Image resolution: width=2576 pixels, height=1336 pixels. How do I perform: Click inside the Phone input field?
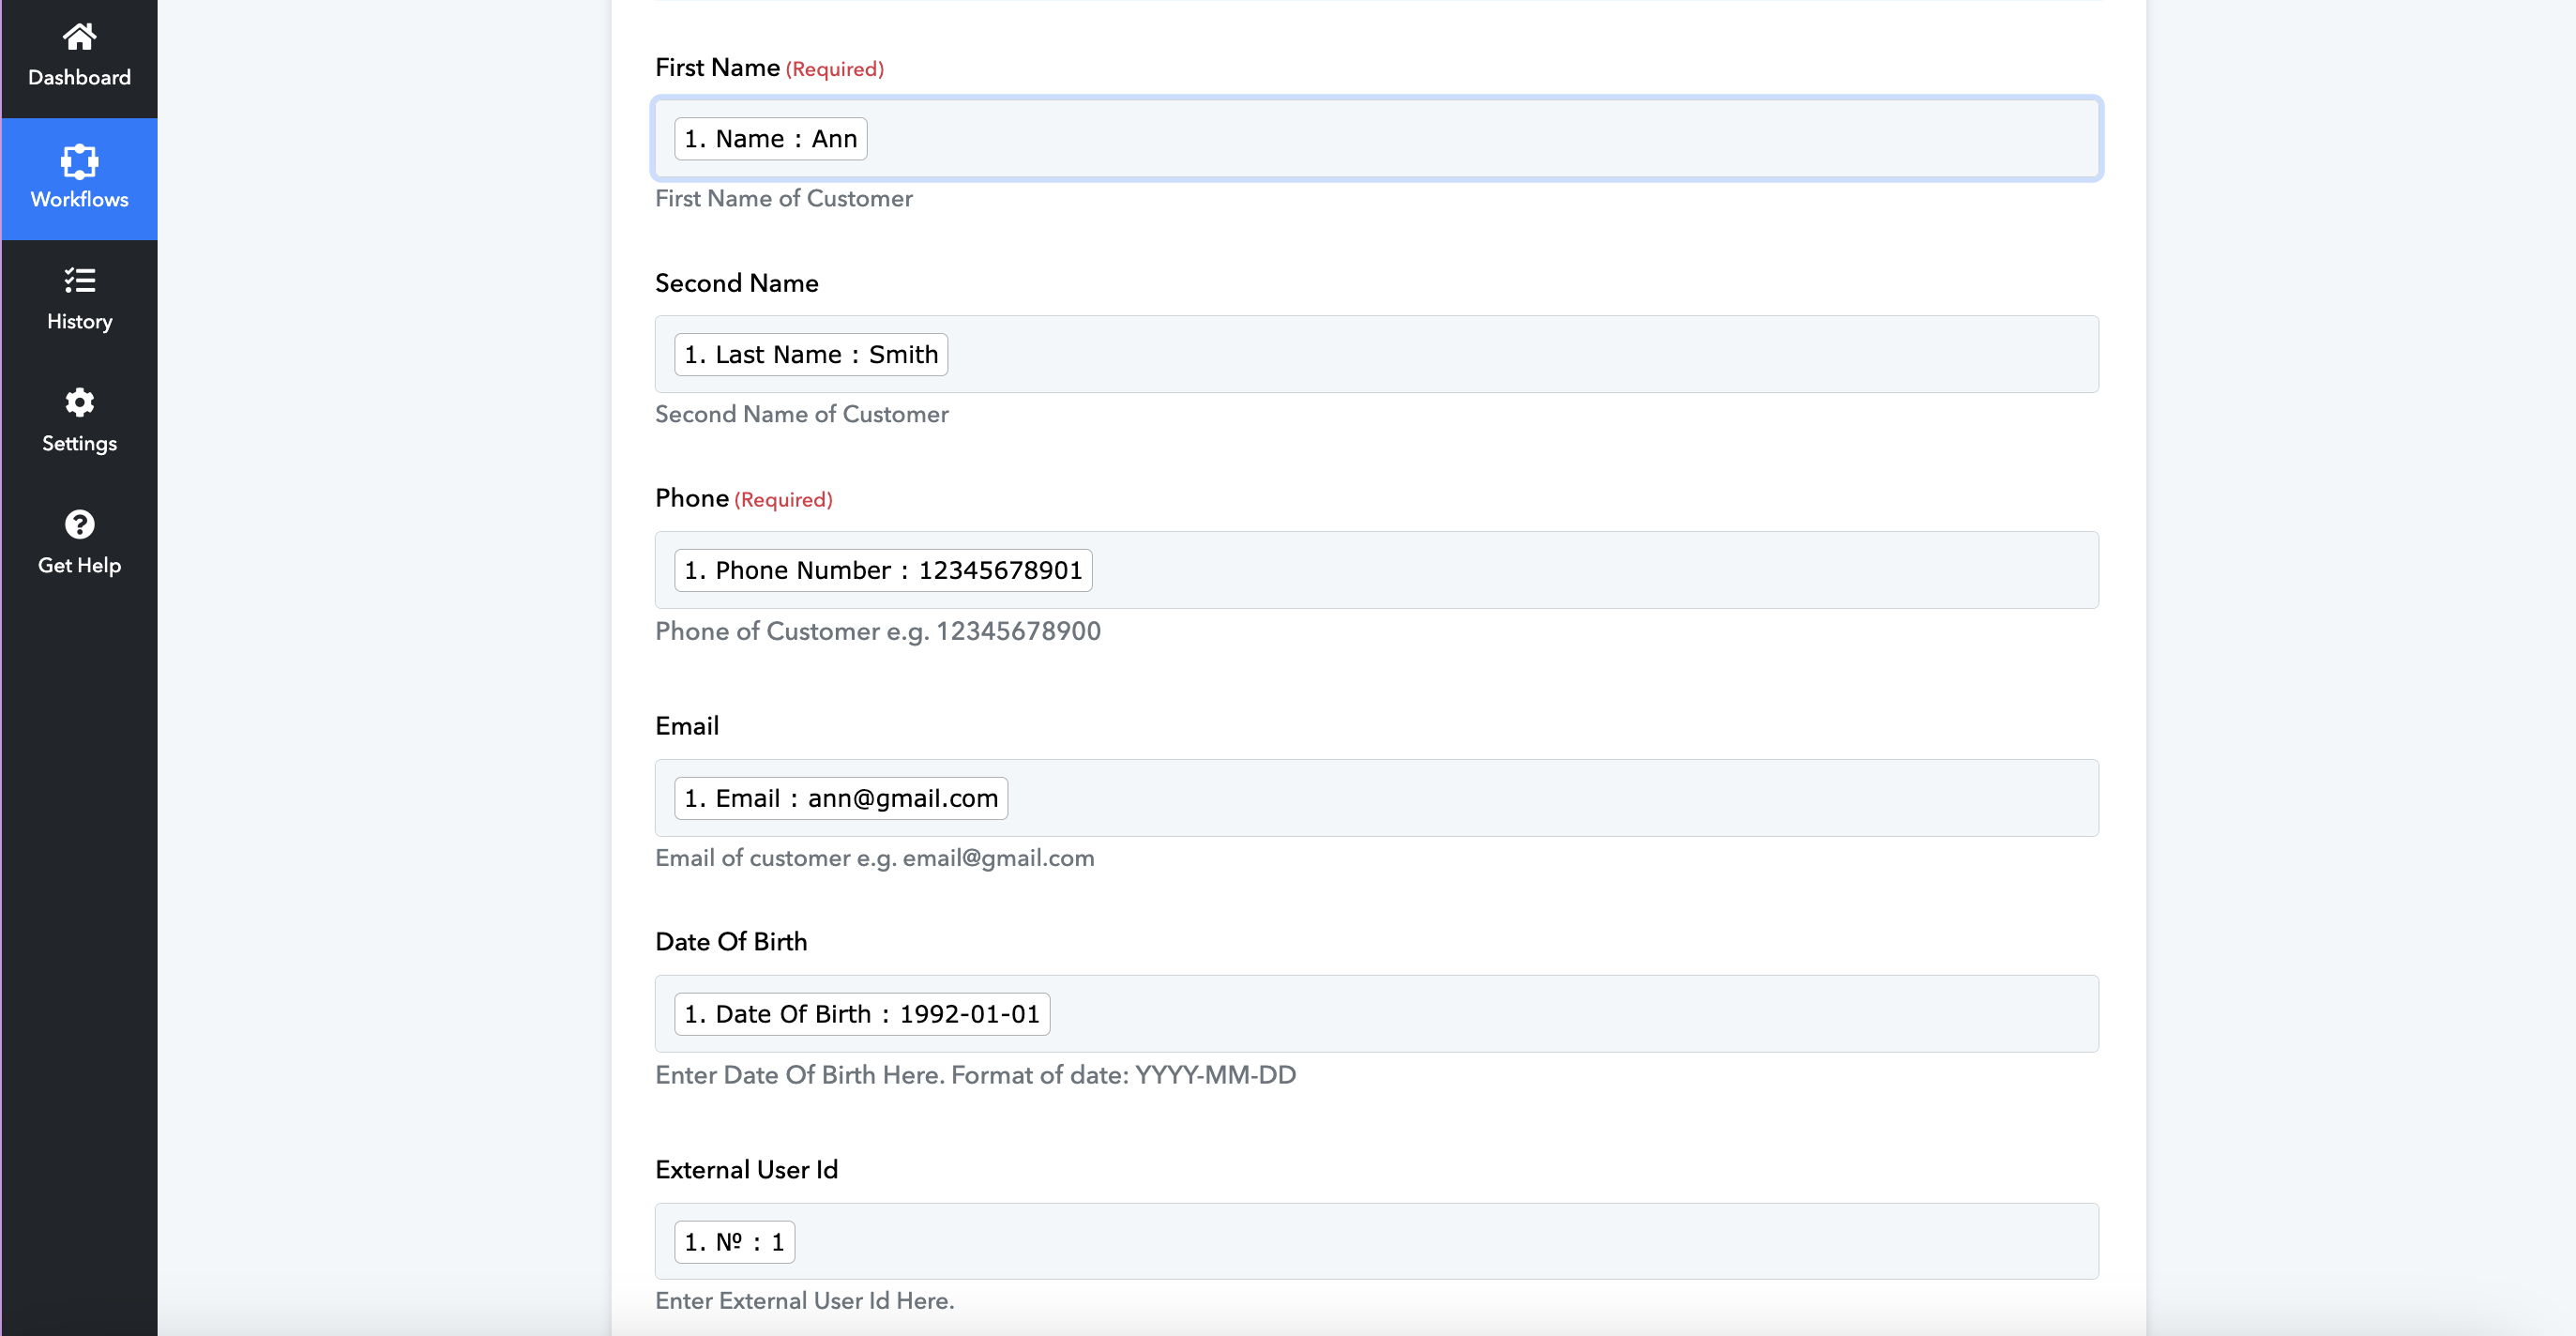click(x=1590, y=570)
